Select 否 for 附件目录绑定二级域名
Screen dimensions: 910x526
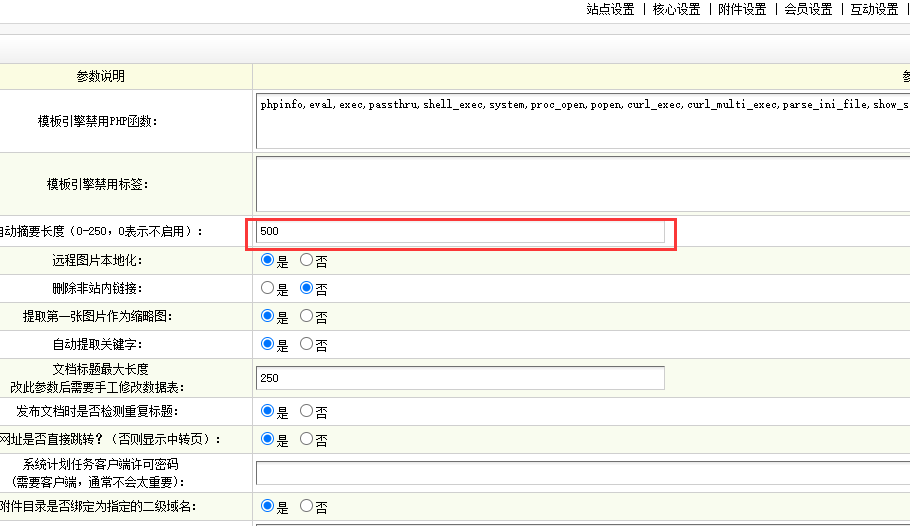(307, 506)
